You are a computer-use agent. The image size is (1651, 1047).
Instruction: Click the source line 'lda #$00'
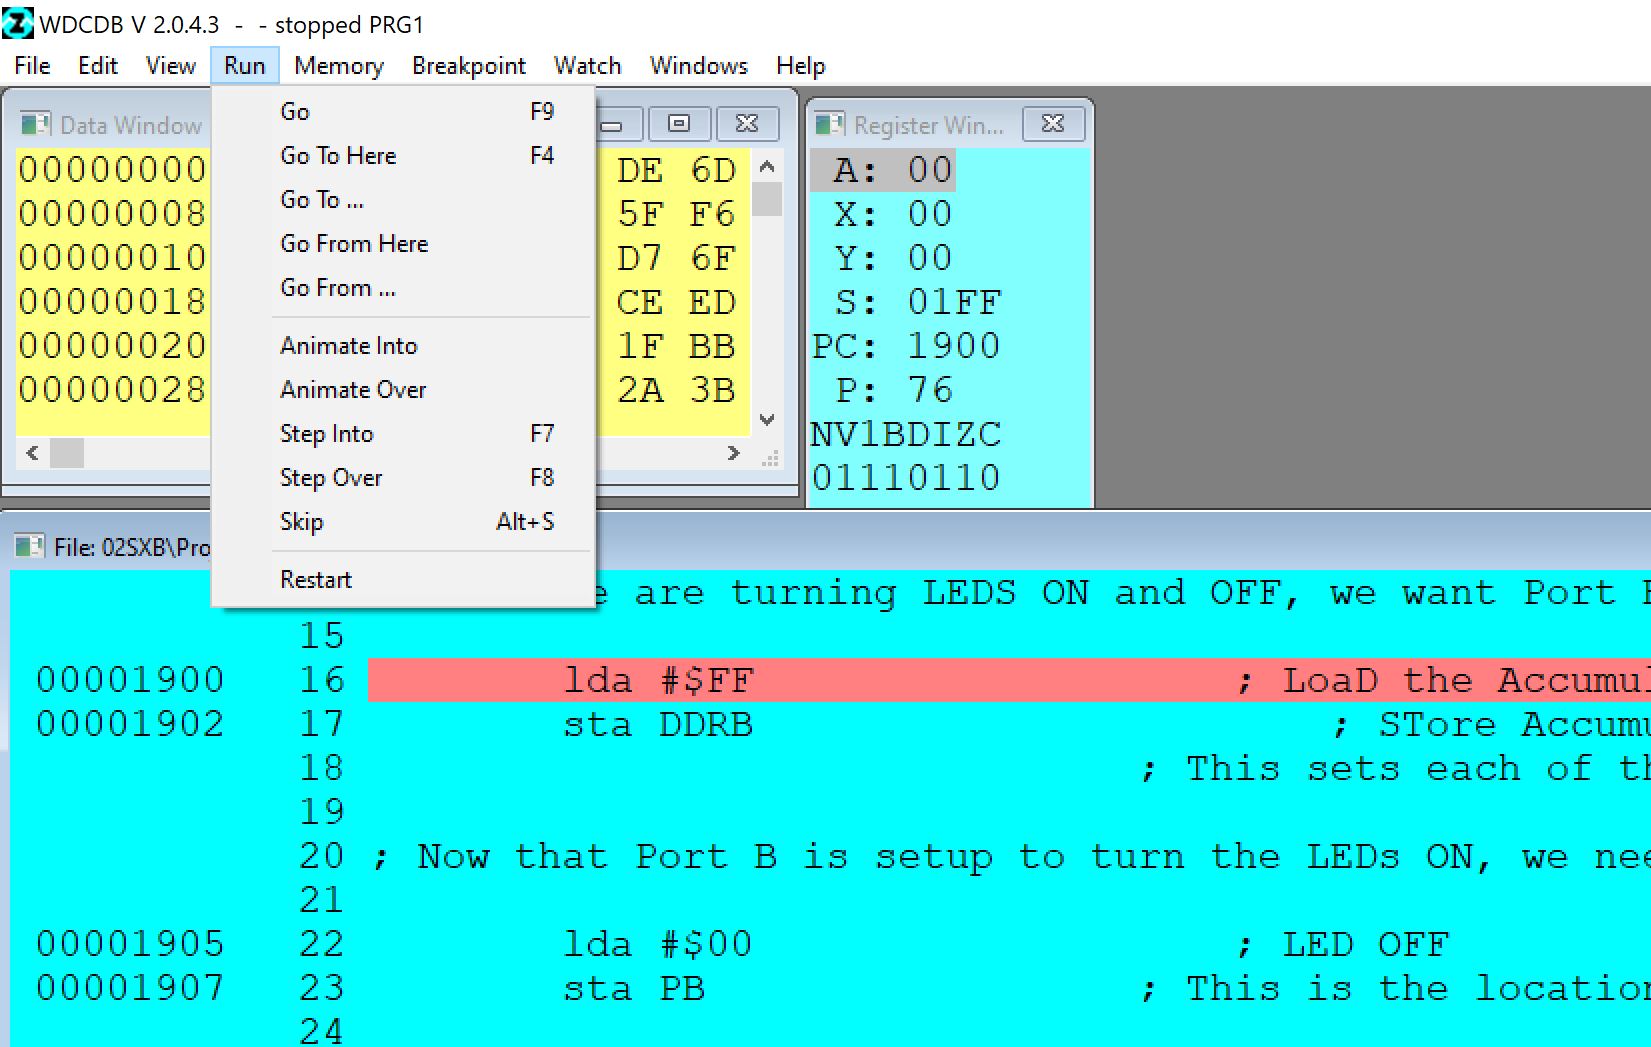point(658,944)
